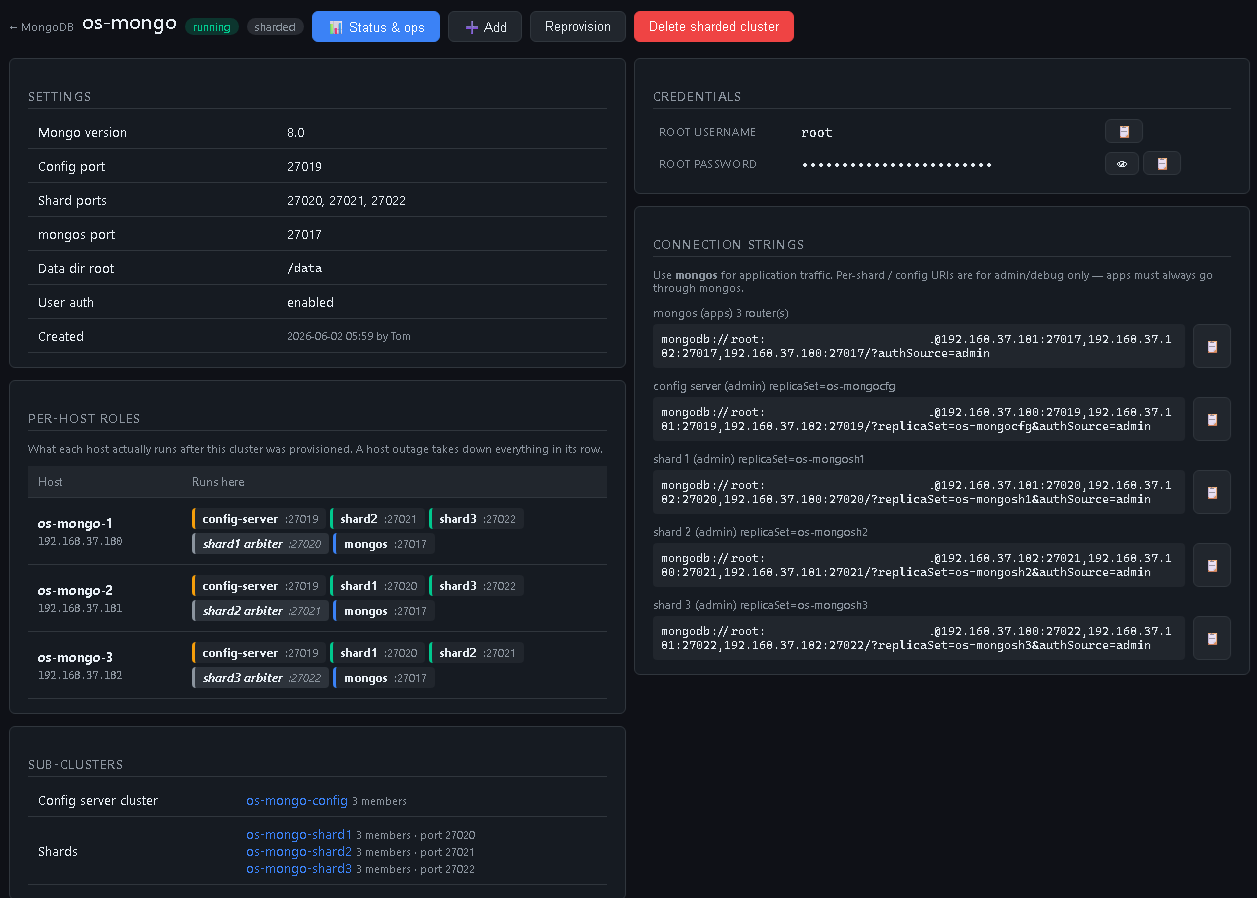Click the os-mongo-2 host name
Screen dimensions: 1257x898
coord(75,590)
